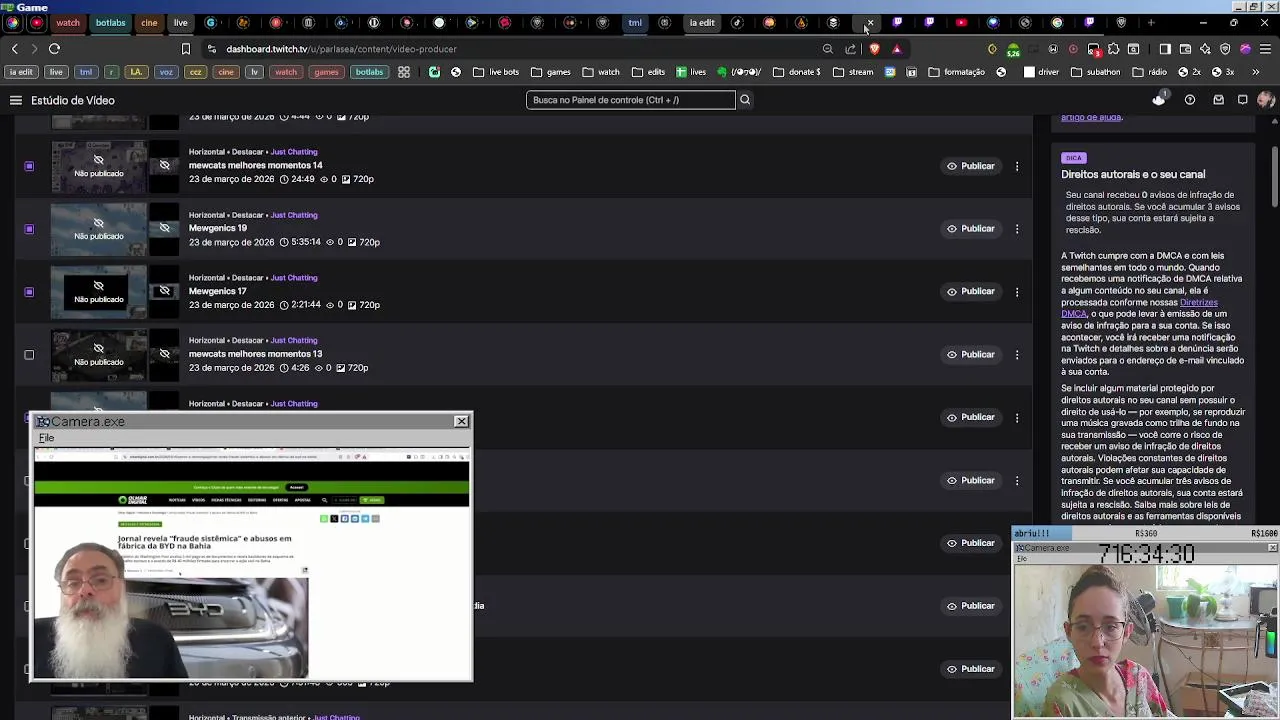Open the inbox envelope icon in Twitch header

click(x=1218, y=100)
